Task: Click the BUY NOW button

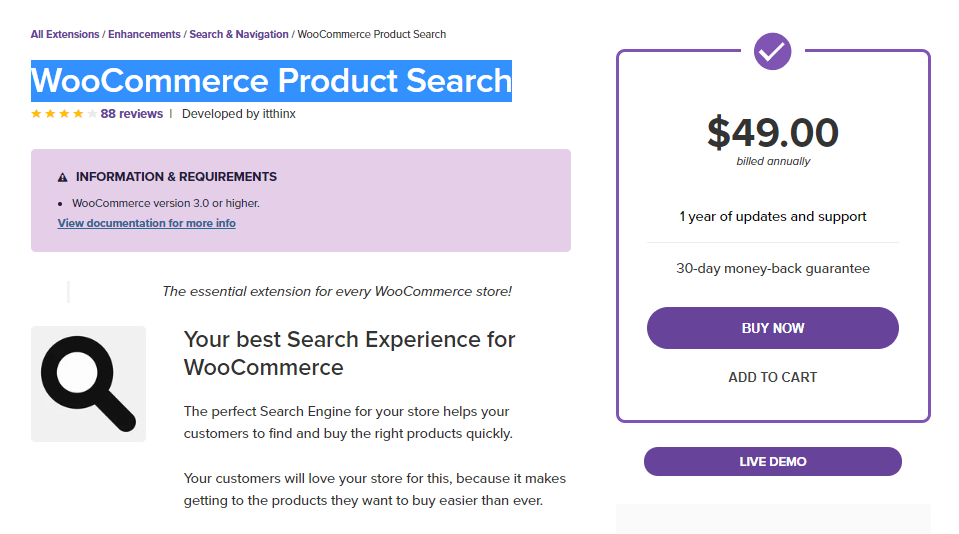Action: [772, 328]
